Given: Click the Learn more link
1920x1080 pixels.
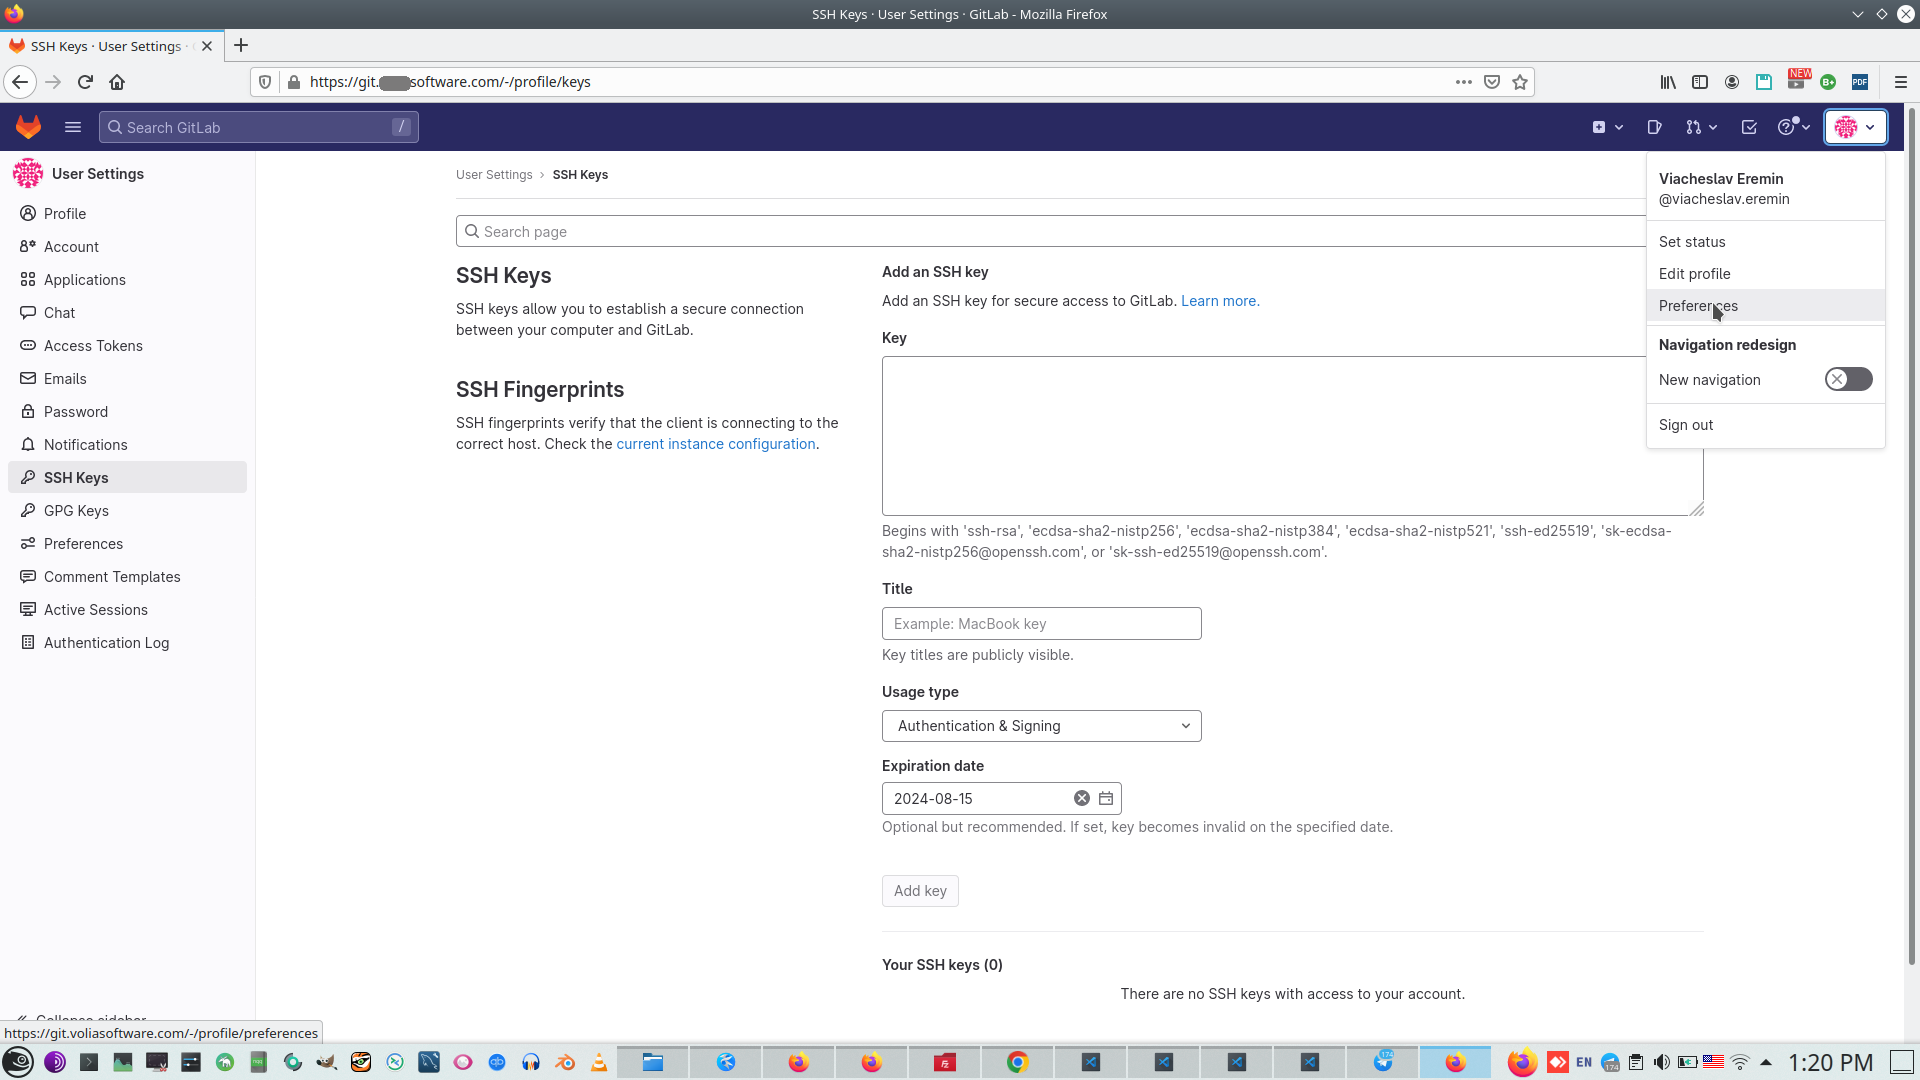Looking at the screenshot, I should (1219, 301).
